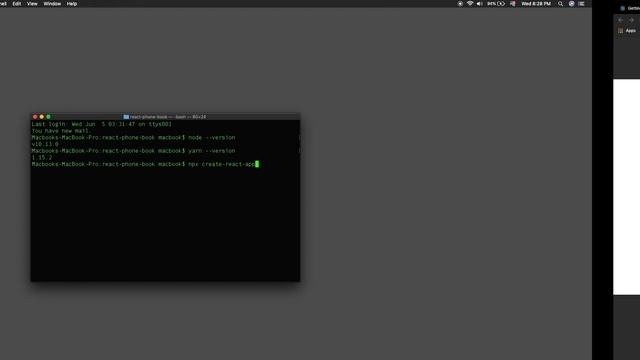640x360 pixels.
Task: Click the '1.15.2' output line
Action: pos(42,158)
